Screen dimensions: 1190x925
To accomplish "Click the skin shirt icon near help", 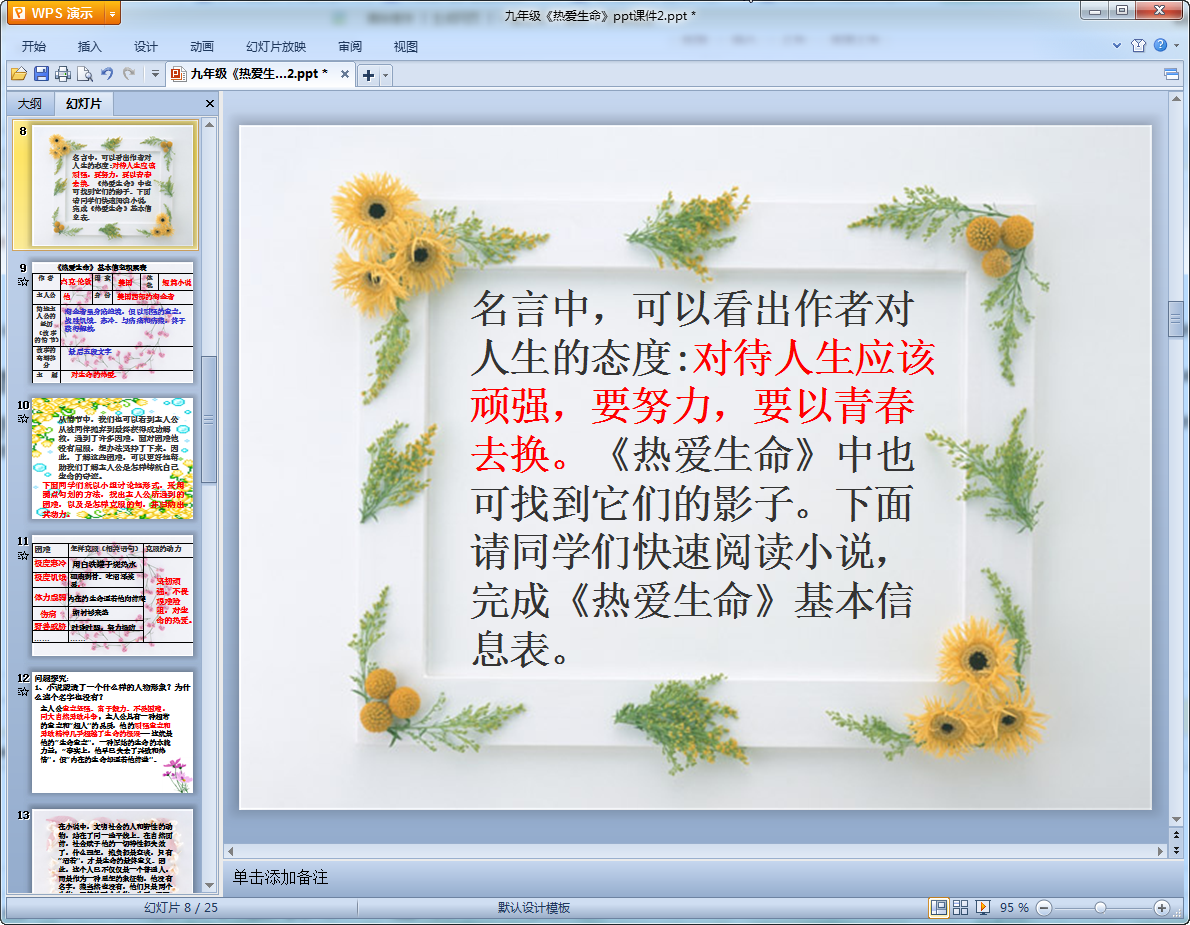I will (x=1138, y=45).
